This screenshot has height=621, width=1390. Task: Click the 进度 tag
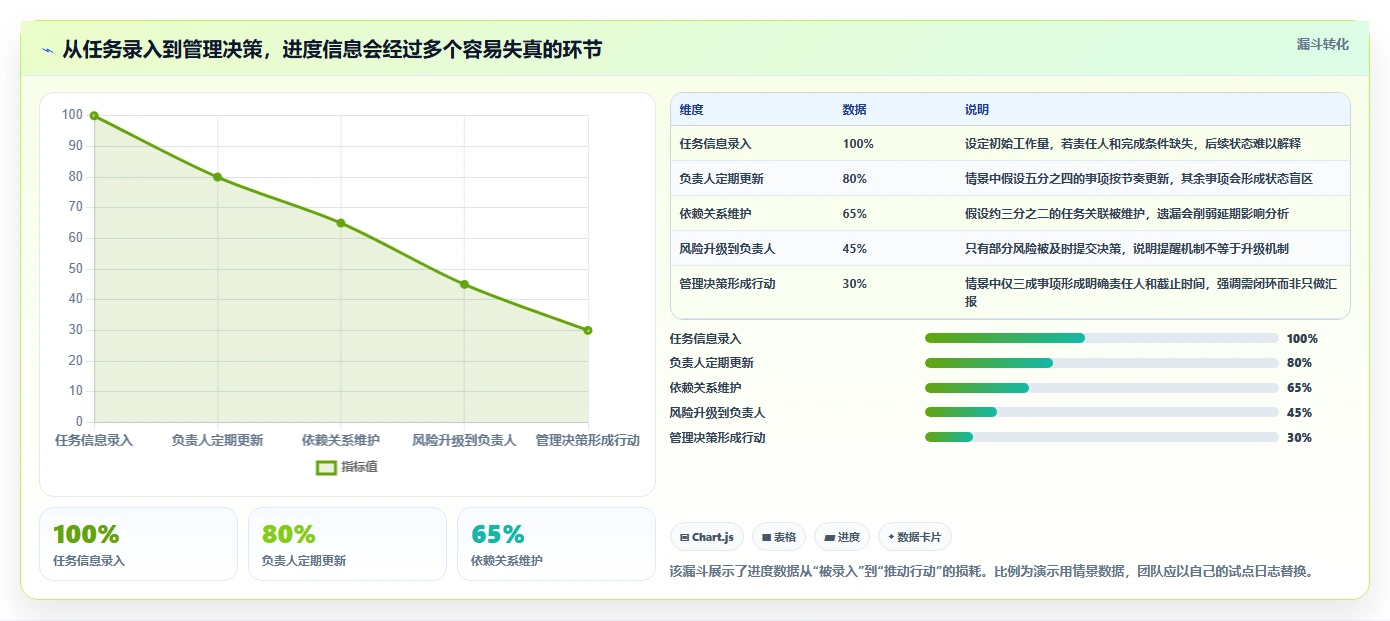[842, 537]
